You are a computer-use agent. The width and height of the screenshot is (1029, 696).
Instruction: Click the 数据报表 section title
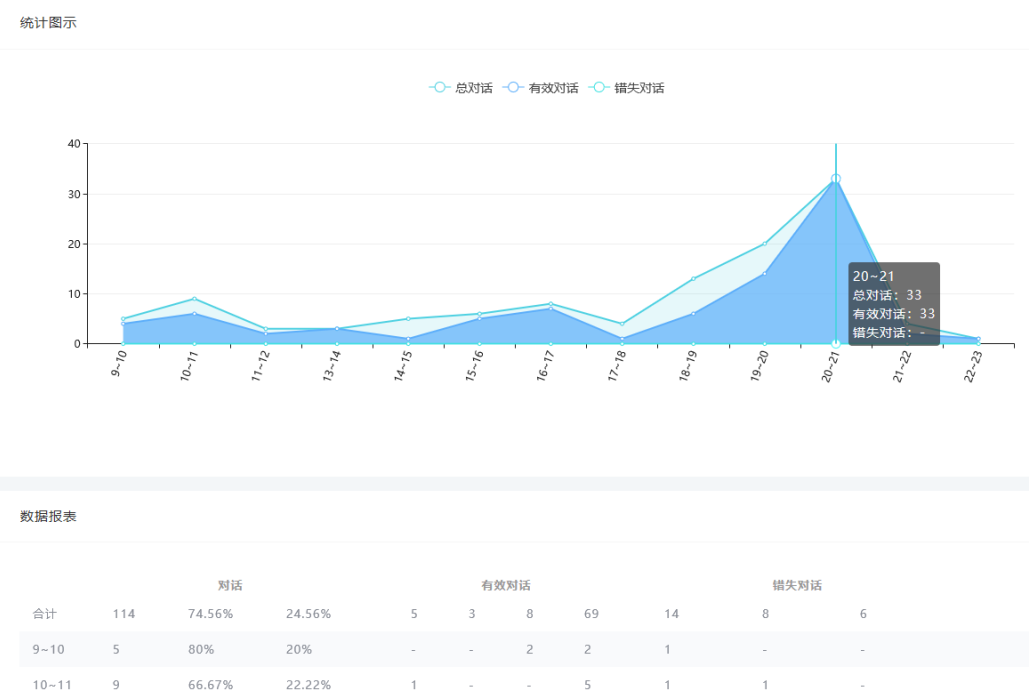[48, 516]
